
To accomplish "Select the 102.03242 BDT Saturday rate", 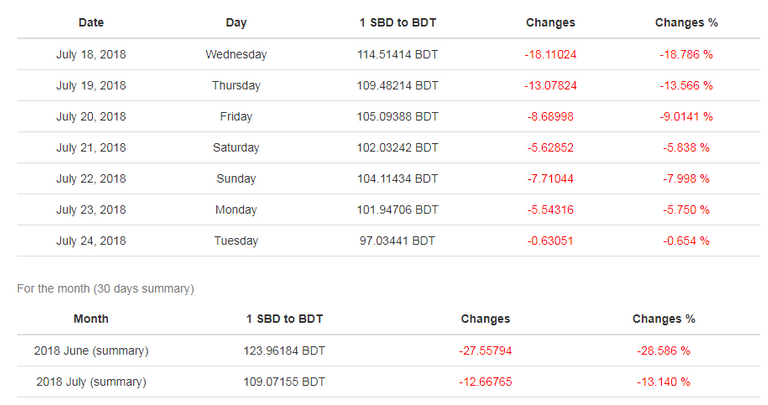I will coord(398,147).
